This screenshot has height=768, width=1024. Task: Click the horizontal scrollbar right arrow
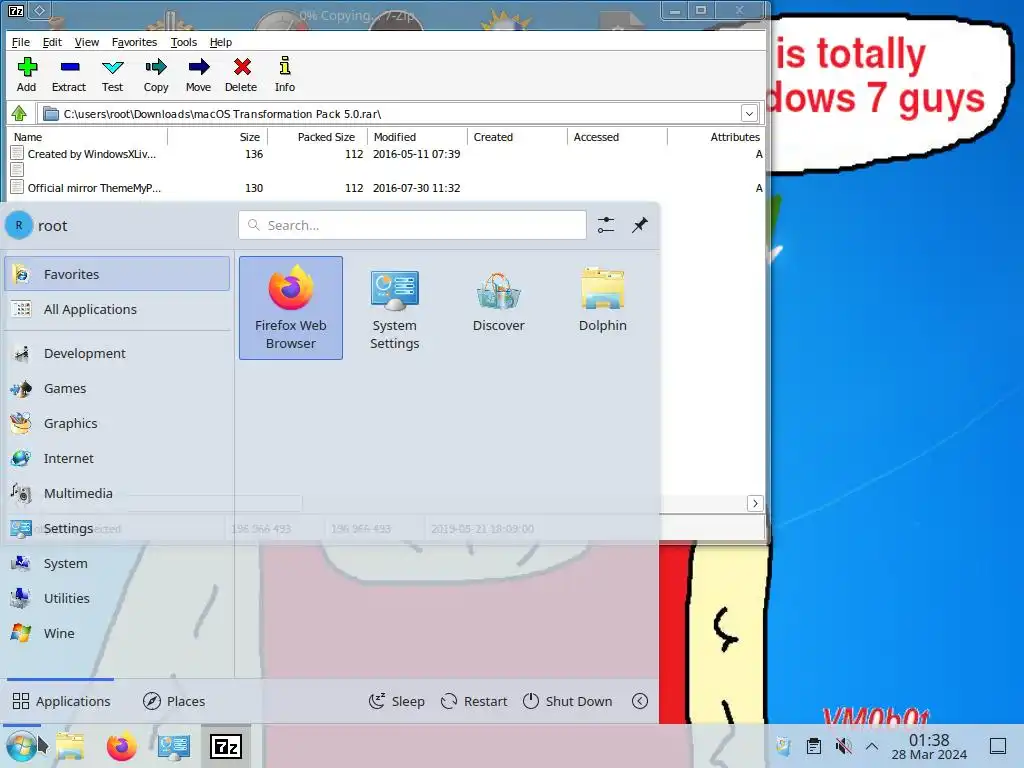tap(755, 504)
